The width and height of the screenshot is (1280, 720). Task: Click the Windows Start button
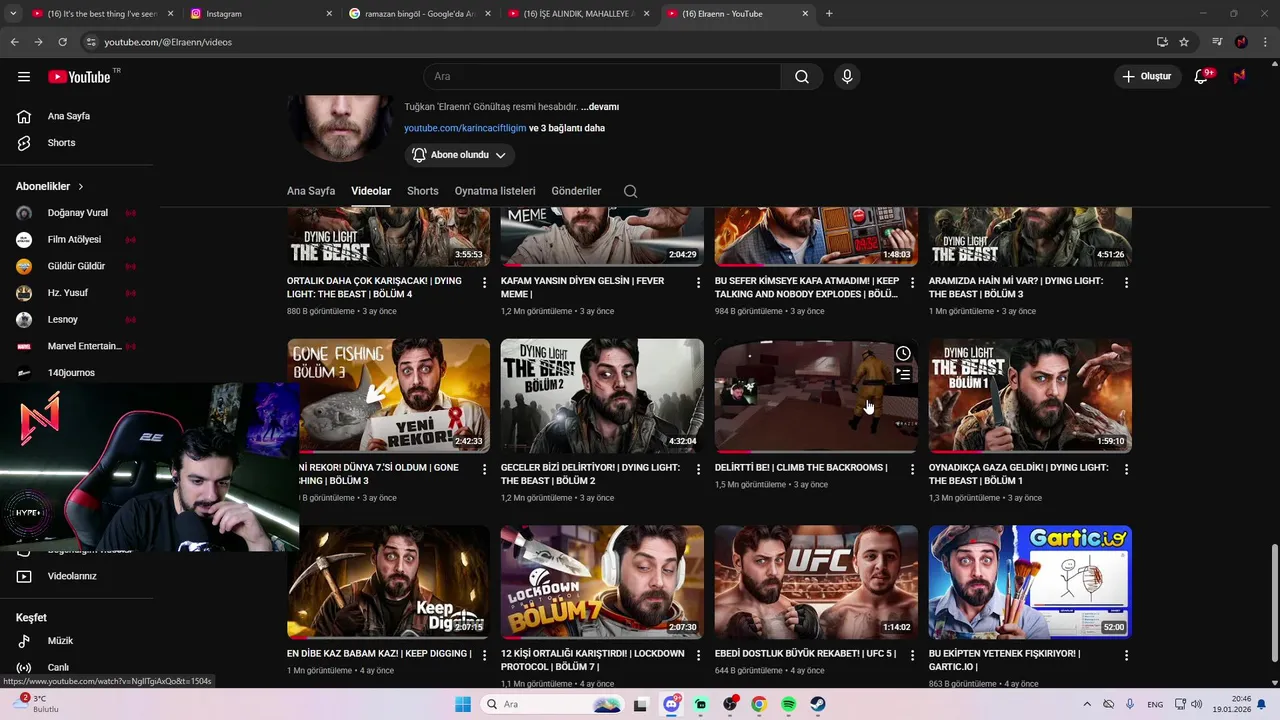tap(463, 704)
